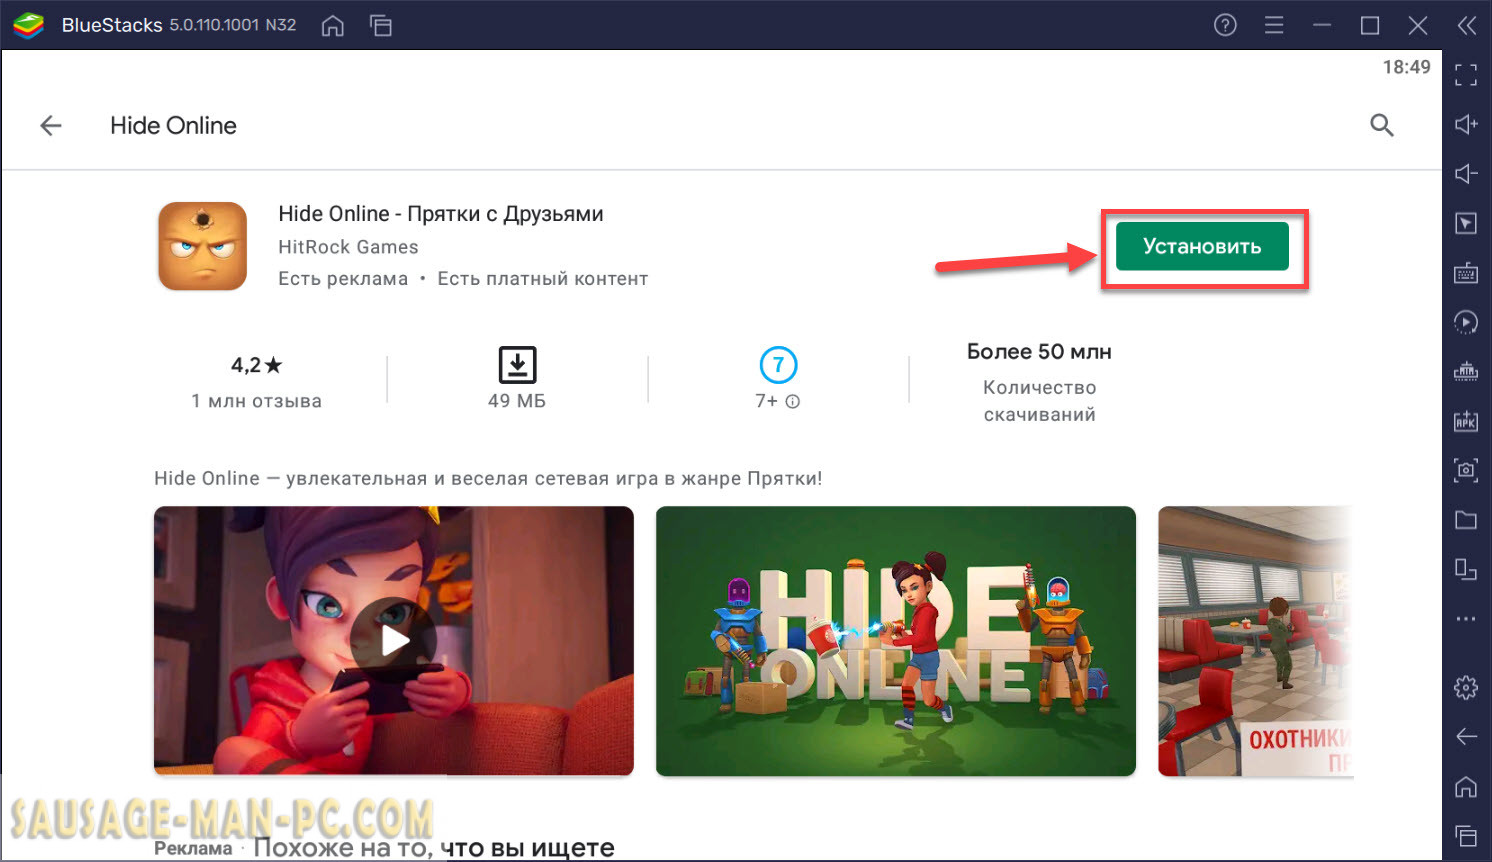Click the BlueStacks home icon in title bar
The image size is (1492, 862).
coord(333,25)
